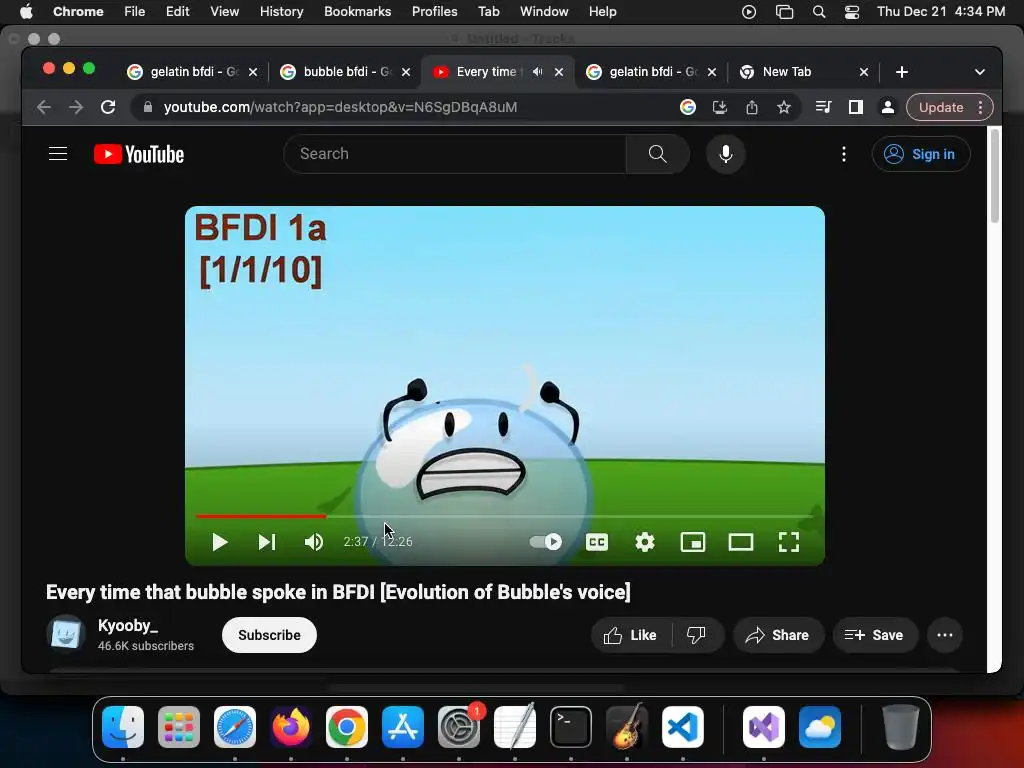Seek along the red video progress bar

pos(504,516)
